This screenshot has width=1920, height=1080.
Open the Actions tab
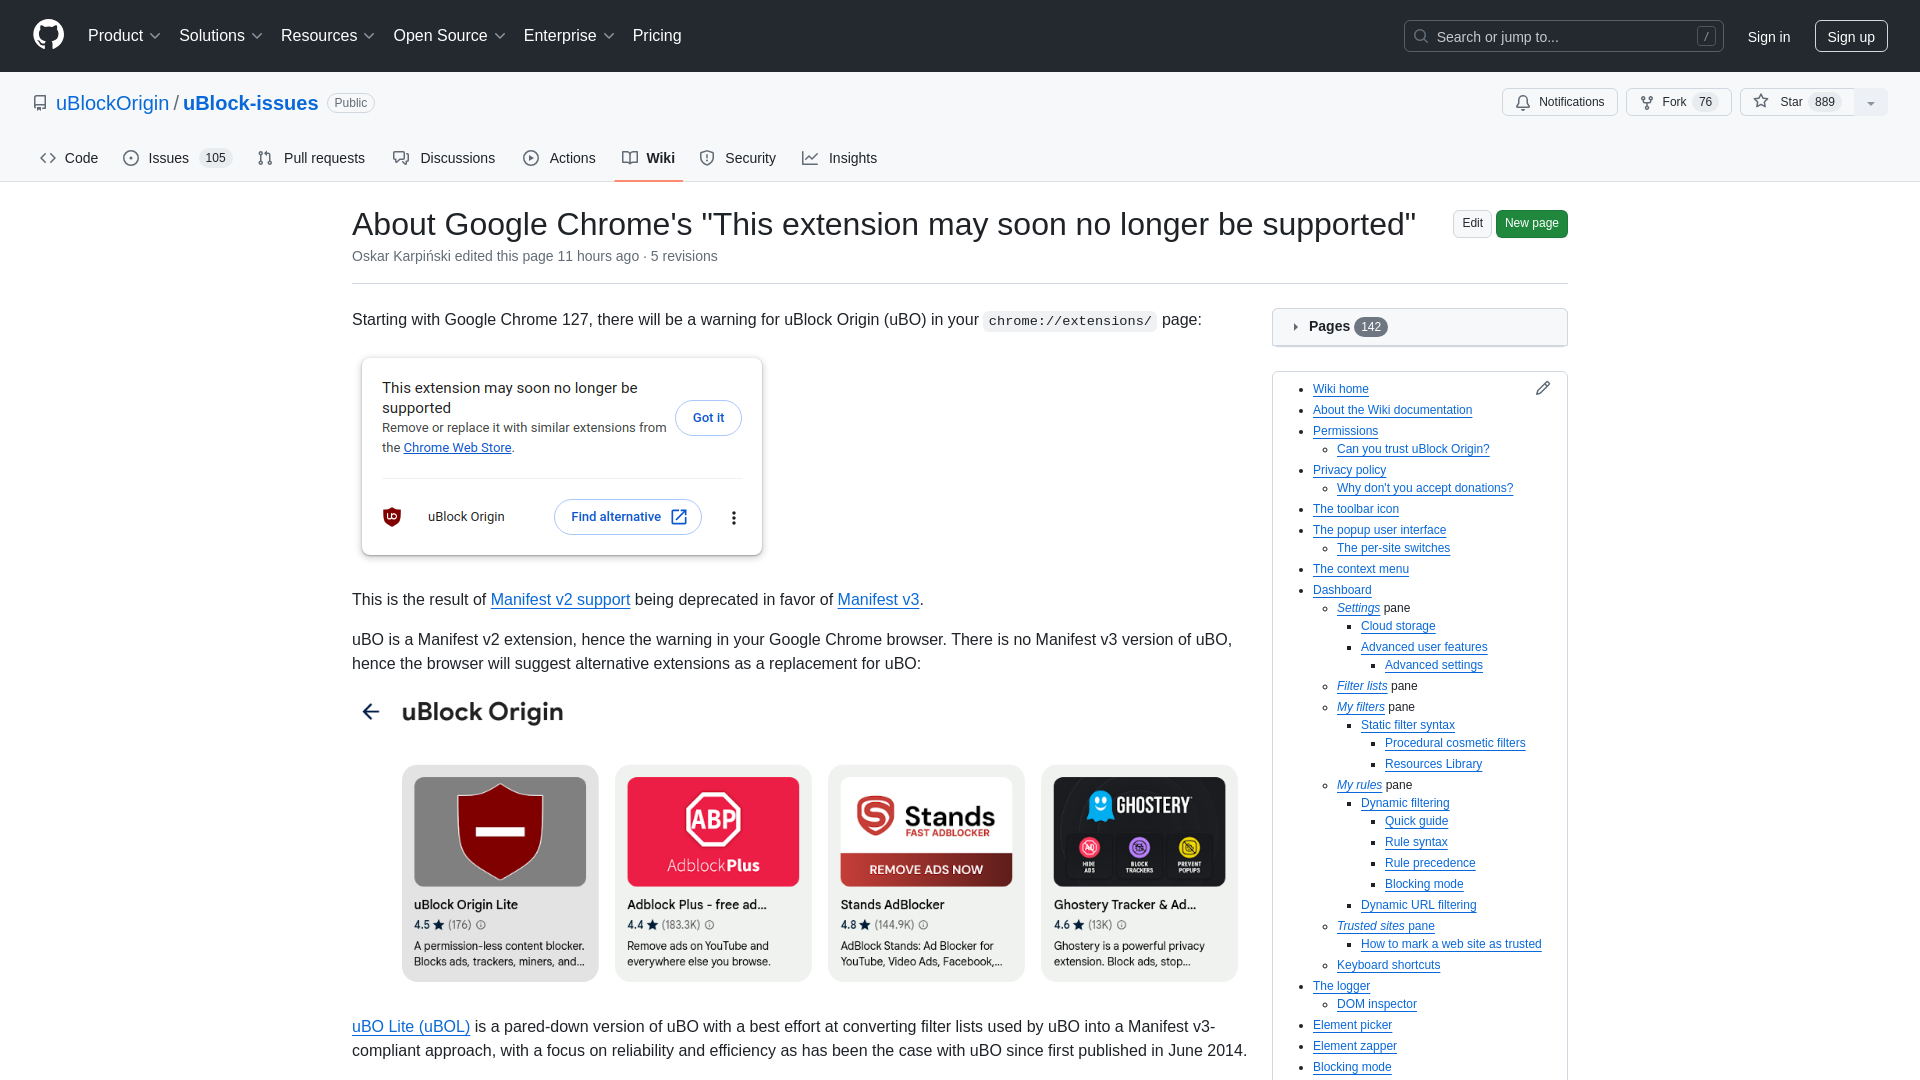(559, 158)
